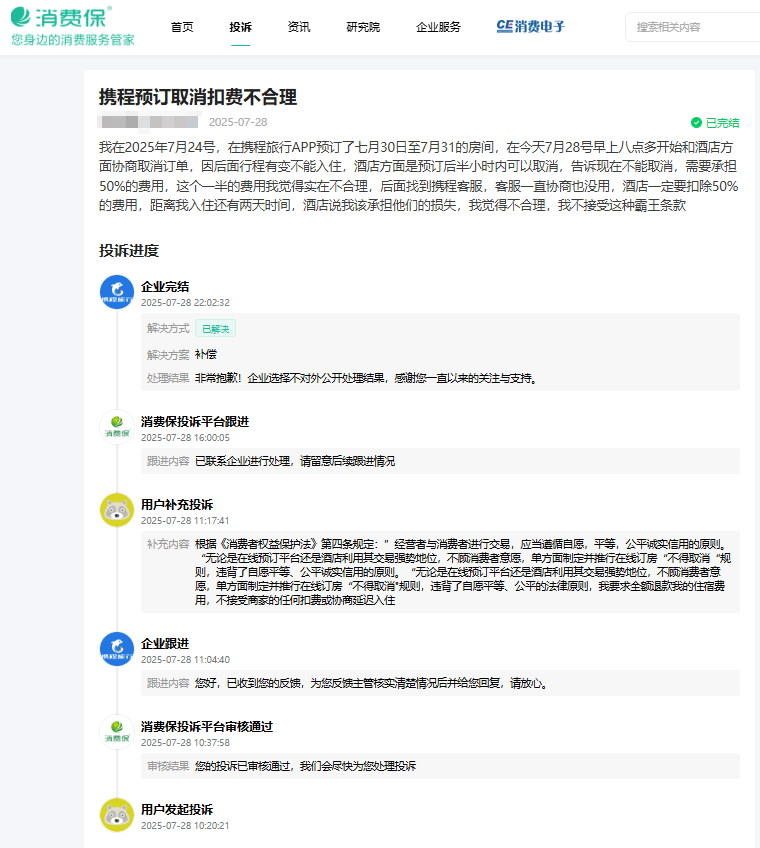Click the 补充内容 paragraph citing 消费者权益保护法
Screen dimensions: 760x848
tap(463, 572)
